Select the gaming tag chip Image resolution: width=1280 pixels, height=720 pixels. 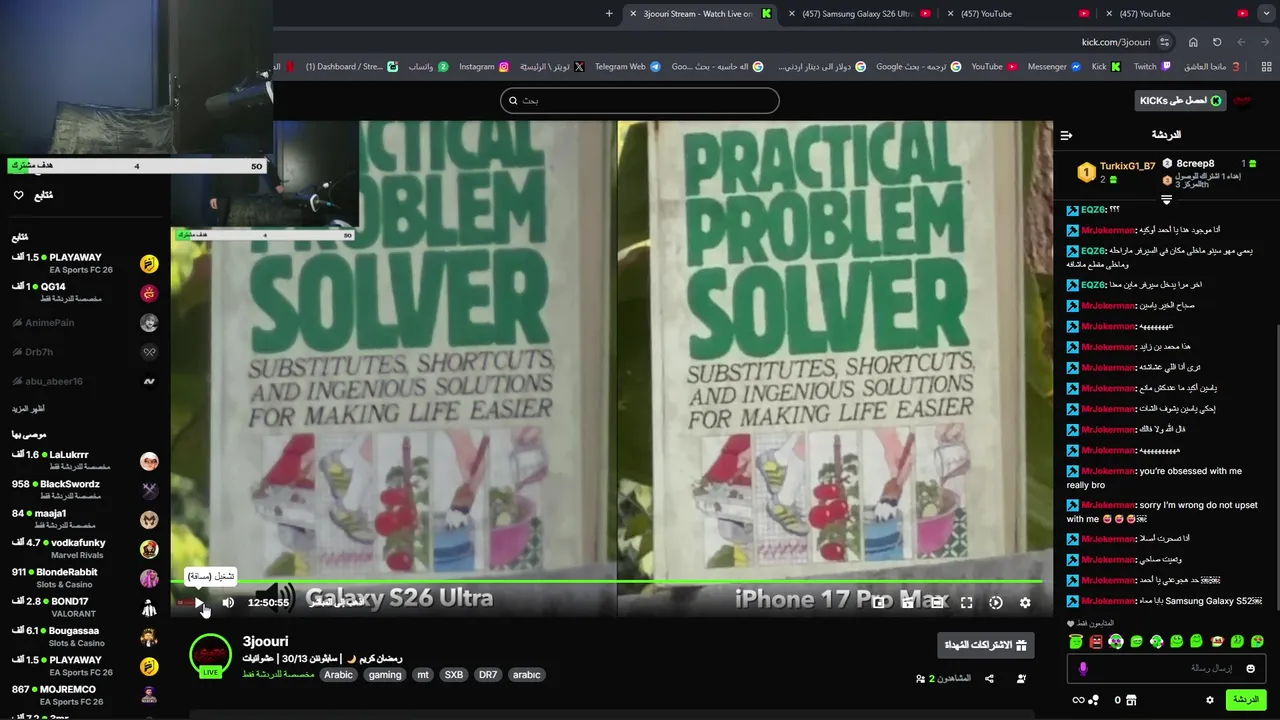(x=384, y=675)
